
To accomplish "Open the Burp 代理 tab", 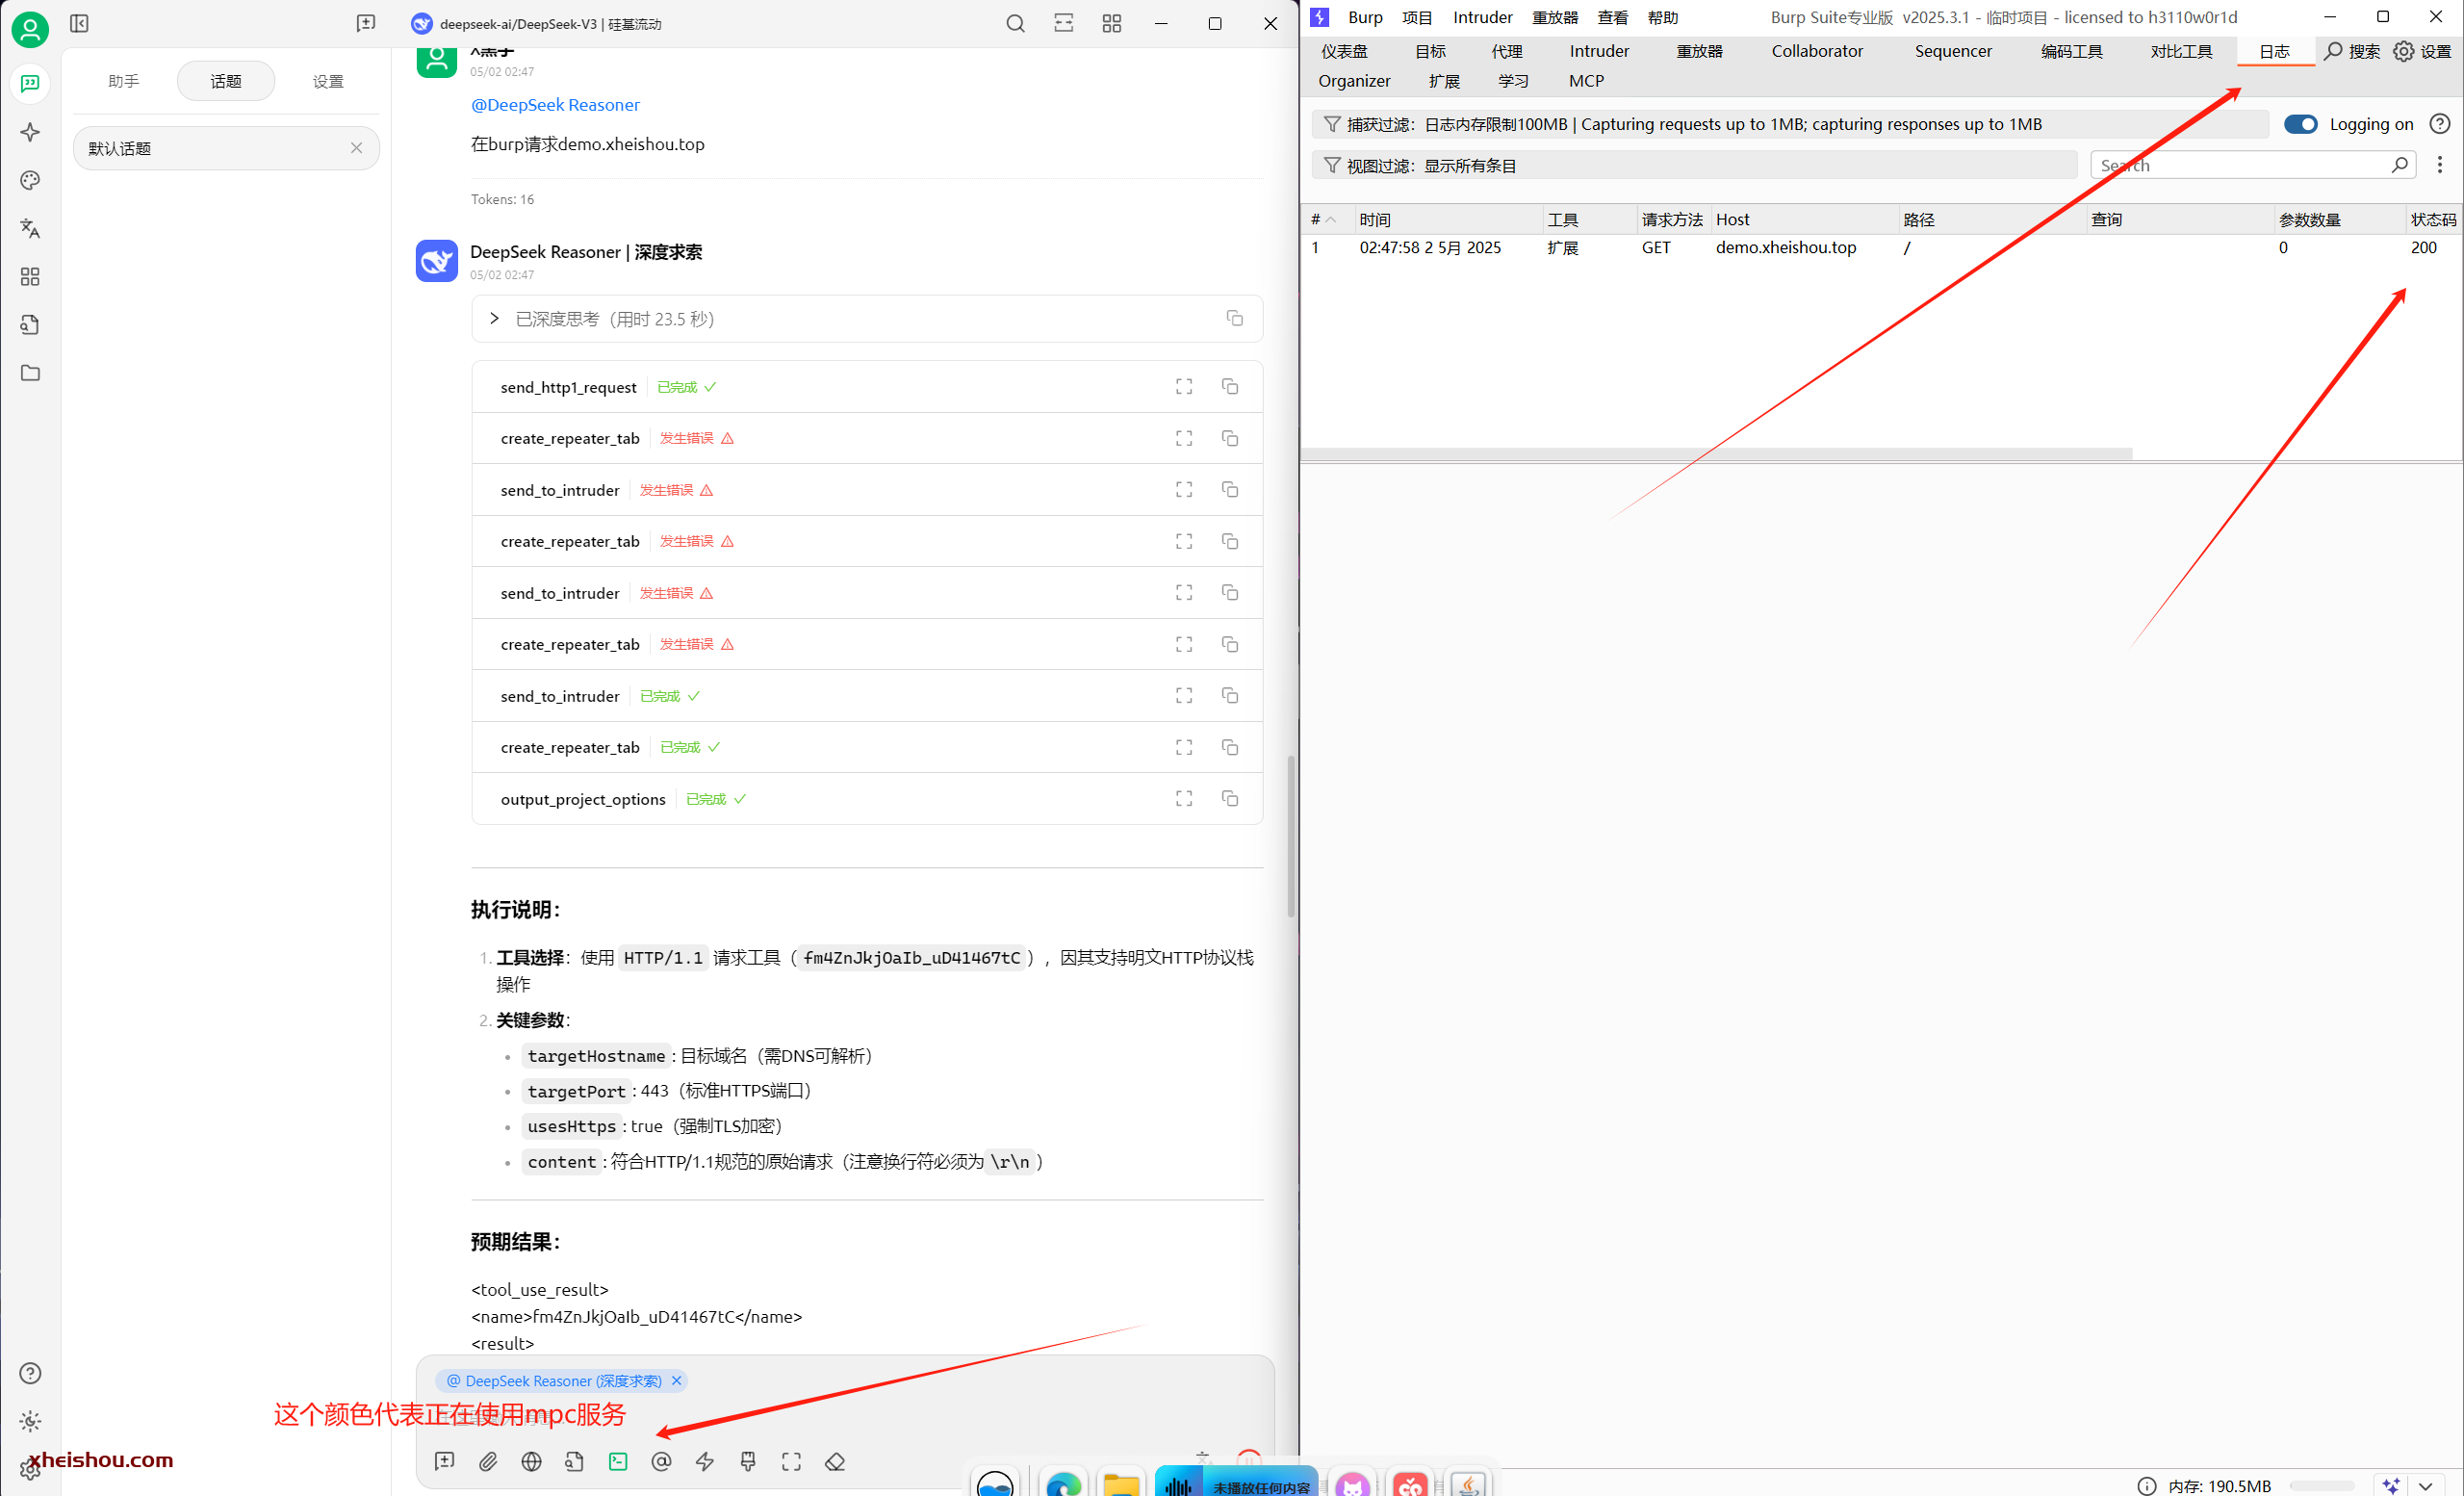I will 1507,51.
